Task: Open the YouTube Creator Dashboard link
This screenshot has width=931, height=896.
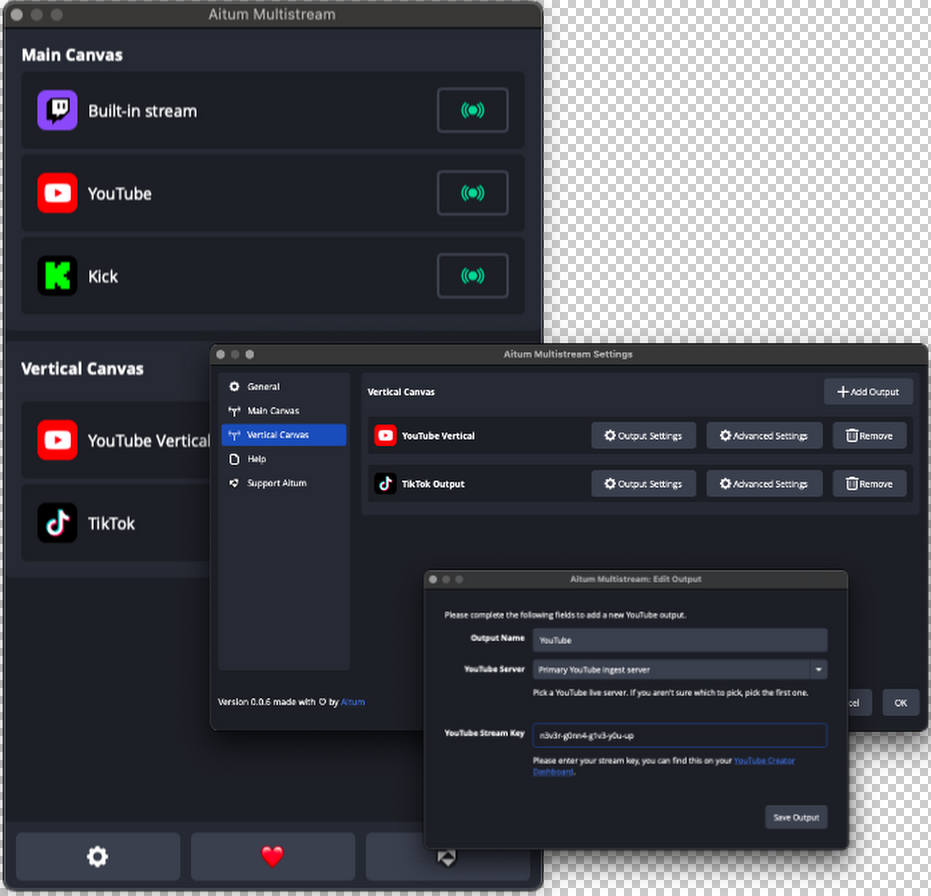Action: pyautogui.click(x=764, y=761)
